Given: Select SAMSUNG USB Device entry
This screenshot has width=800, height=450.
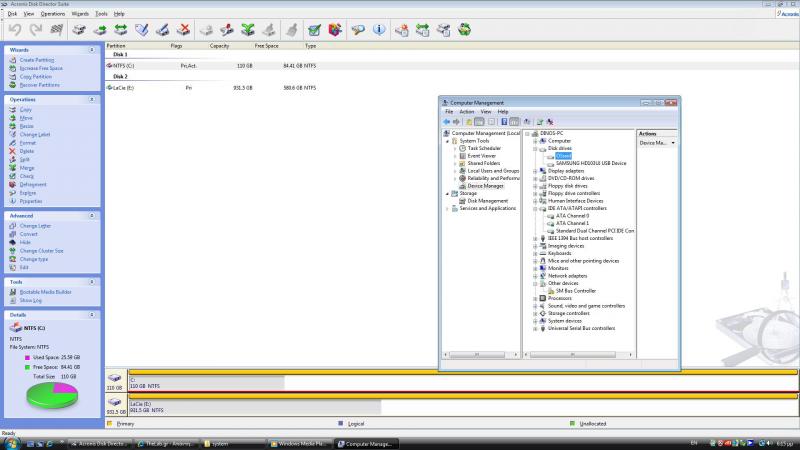Looking at the screenshot, I should point(591,163).
